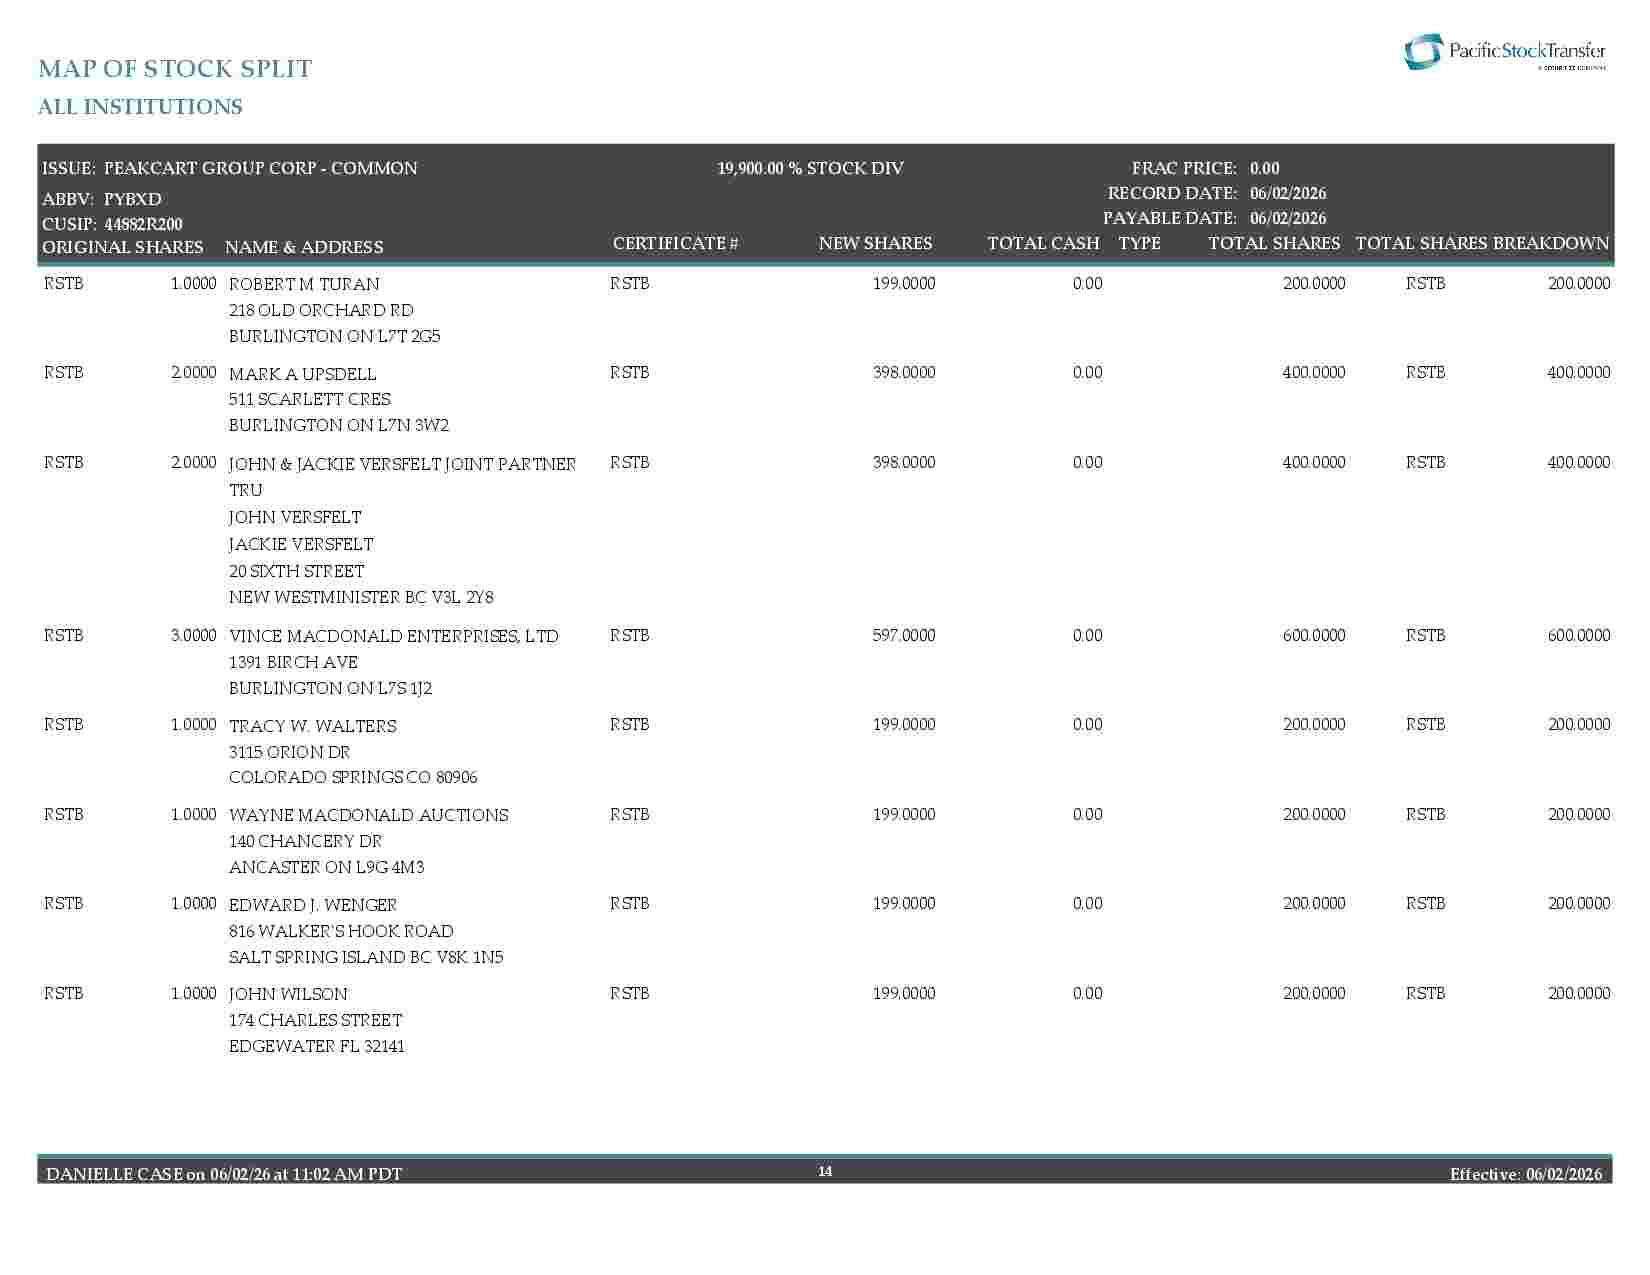The height and width of the screenshot is (1275, 1650).
Task: Click the ABBV value PYBXD
Action: [133, 199]
